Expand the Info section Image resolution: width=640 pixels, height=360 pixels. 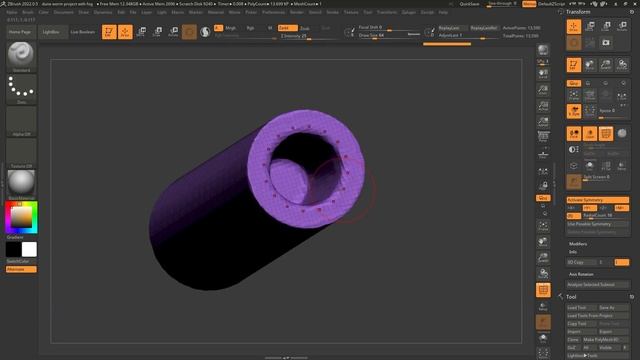pos(573,252)
